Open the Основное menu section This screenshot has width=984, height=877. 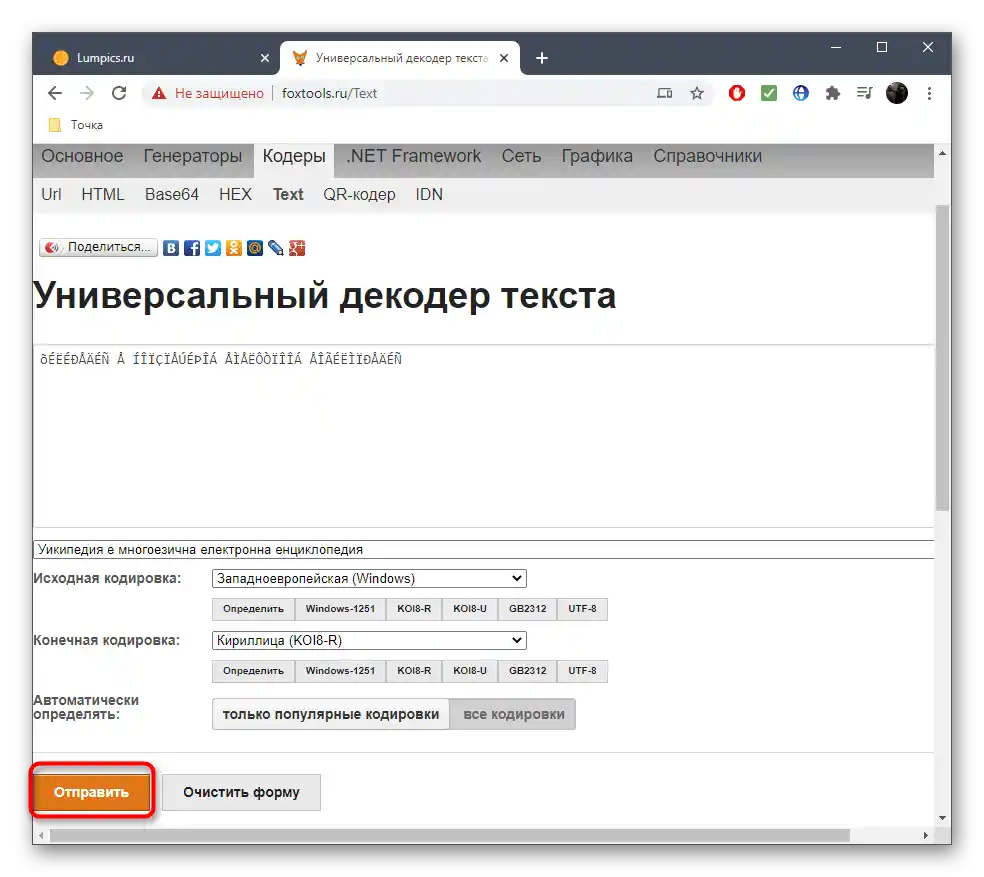click(82, 156)
